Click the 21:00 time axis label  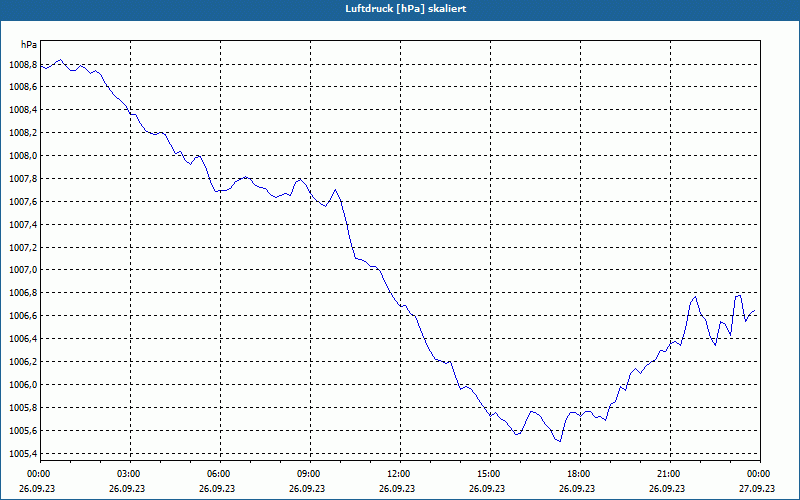tap(667, 474)
